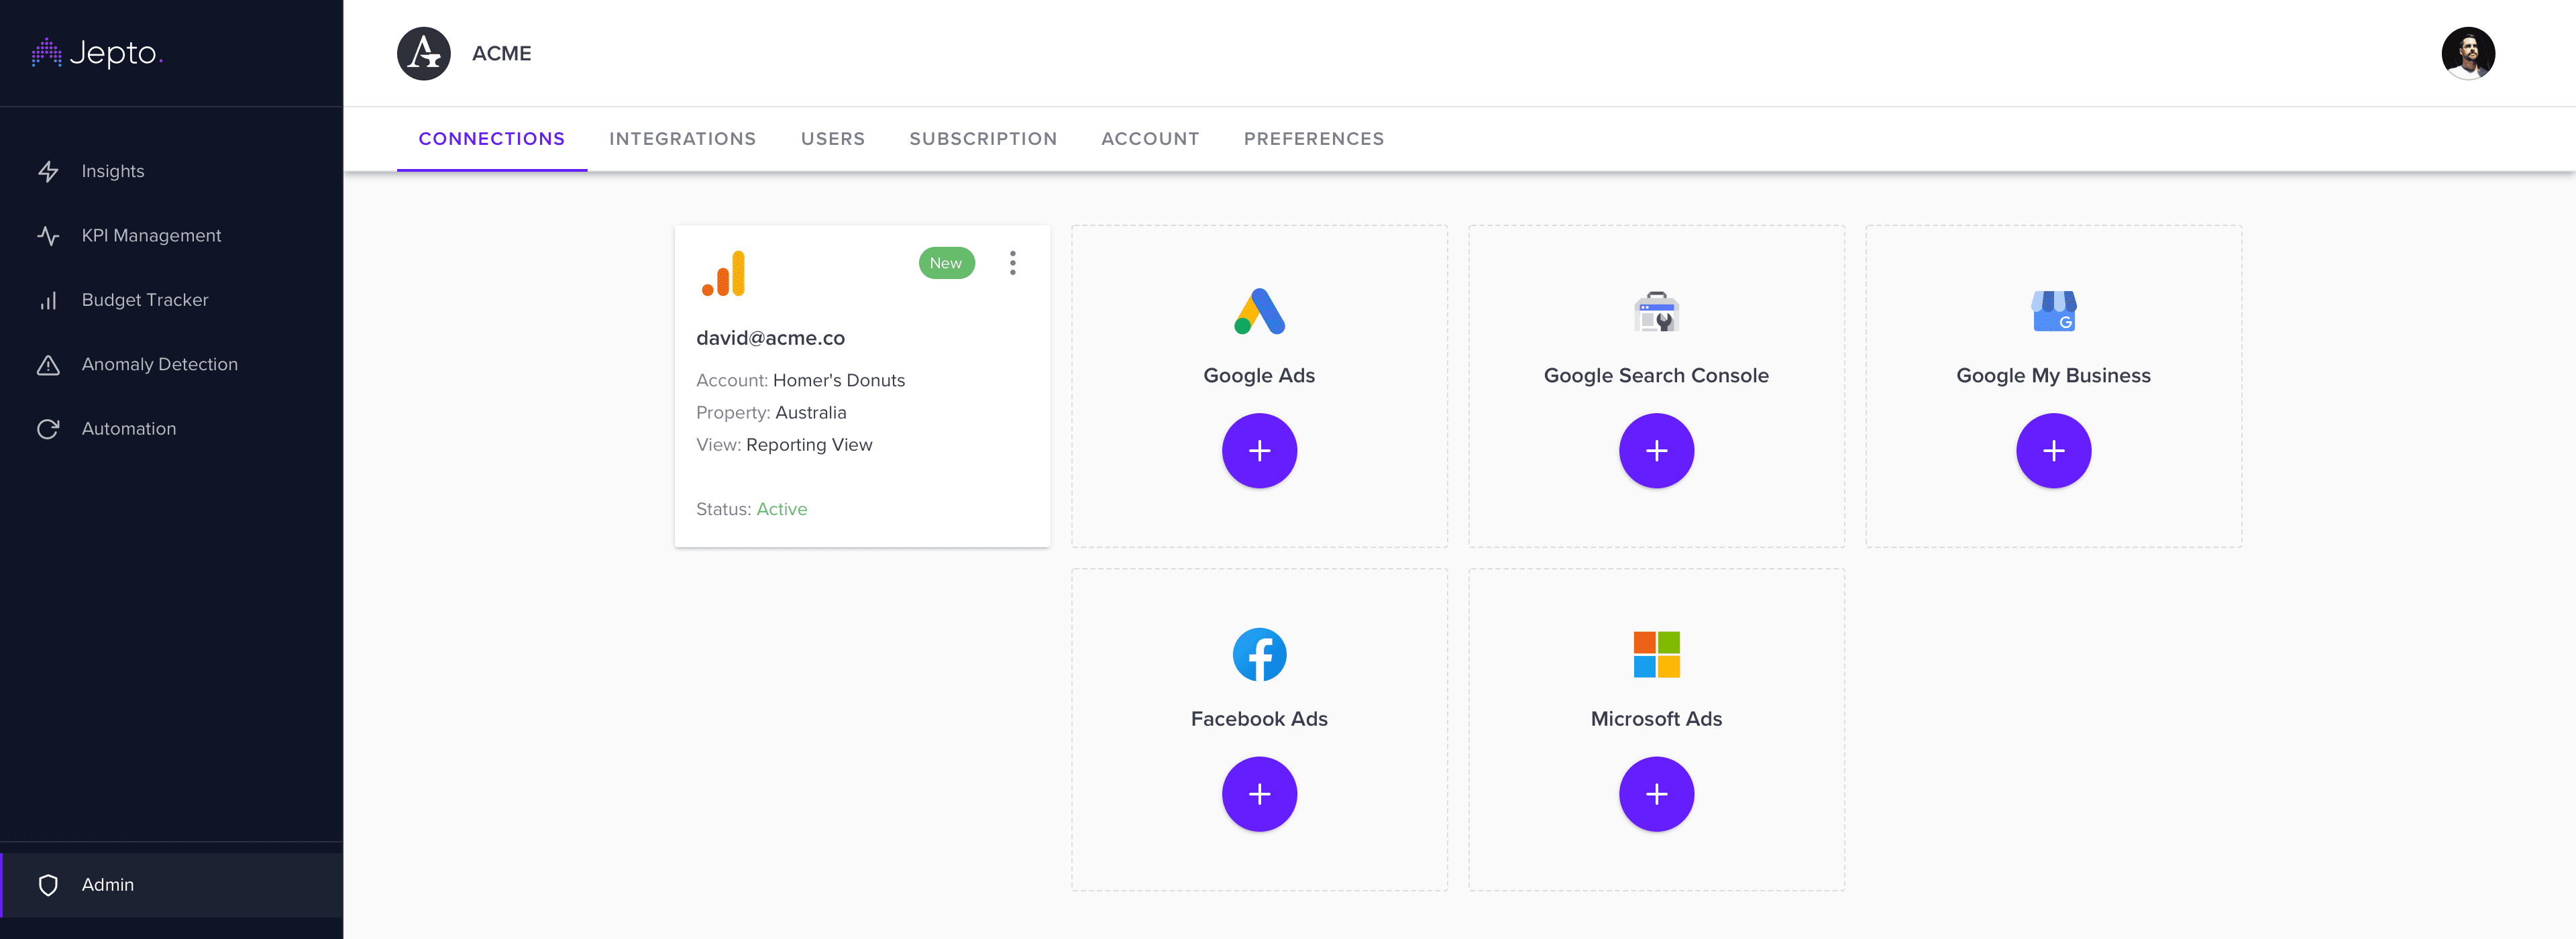Click the Budget Tracker bar chart icon
This screenshot has height=939, width=2576.
pos(48,300)
